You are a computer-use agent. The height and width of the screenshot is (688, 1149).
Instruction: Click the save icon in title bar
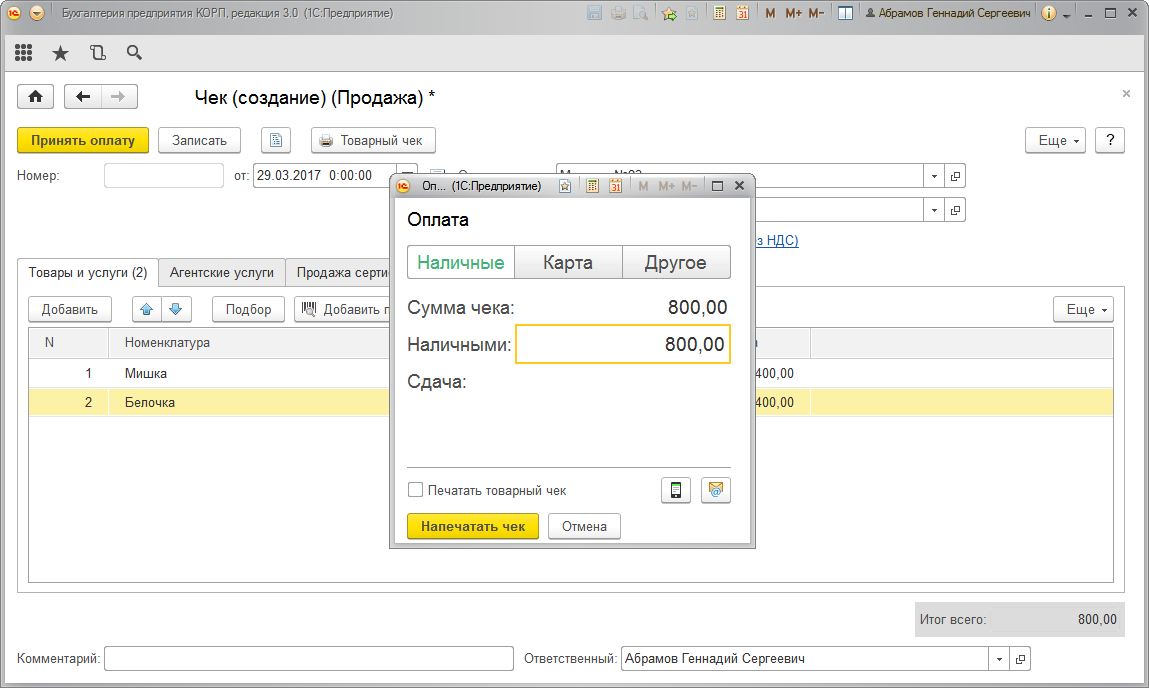(594, 13)
